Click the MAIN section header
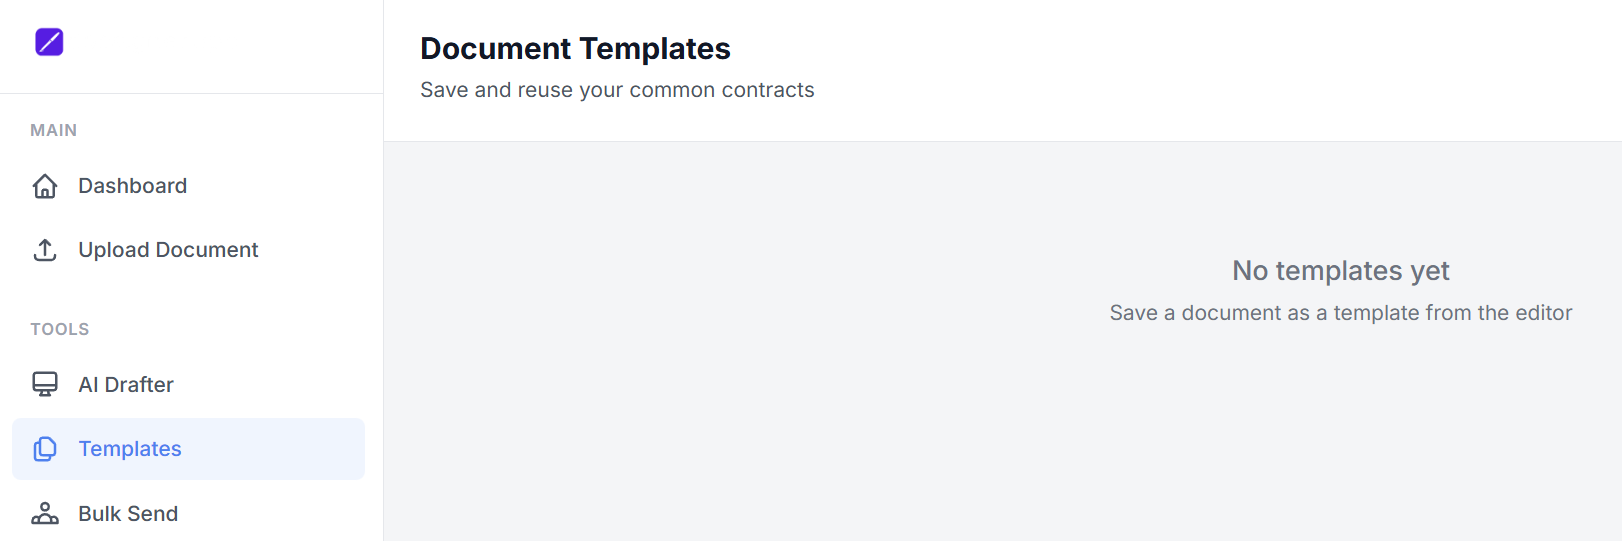The width and height of the screenshot is (1622, 541). pyautogui.click(x=53, y=130)
